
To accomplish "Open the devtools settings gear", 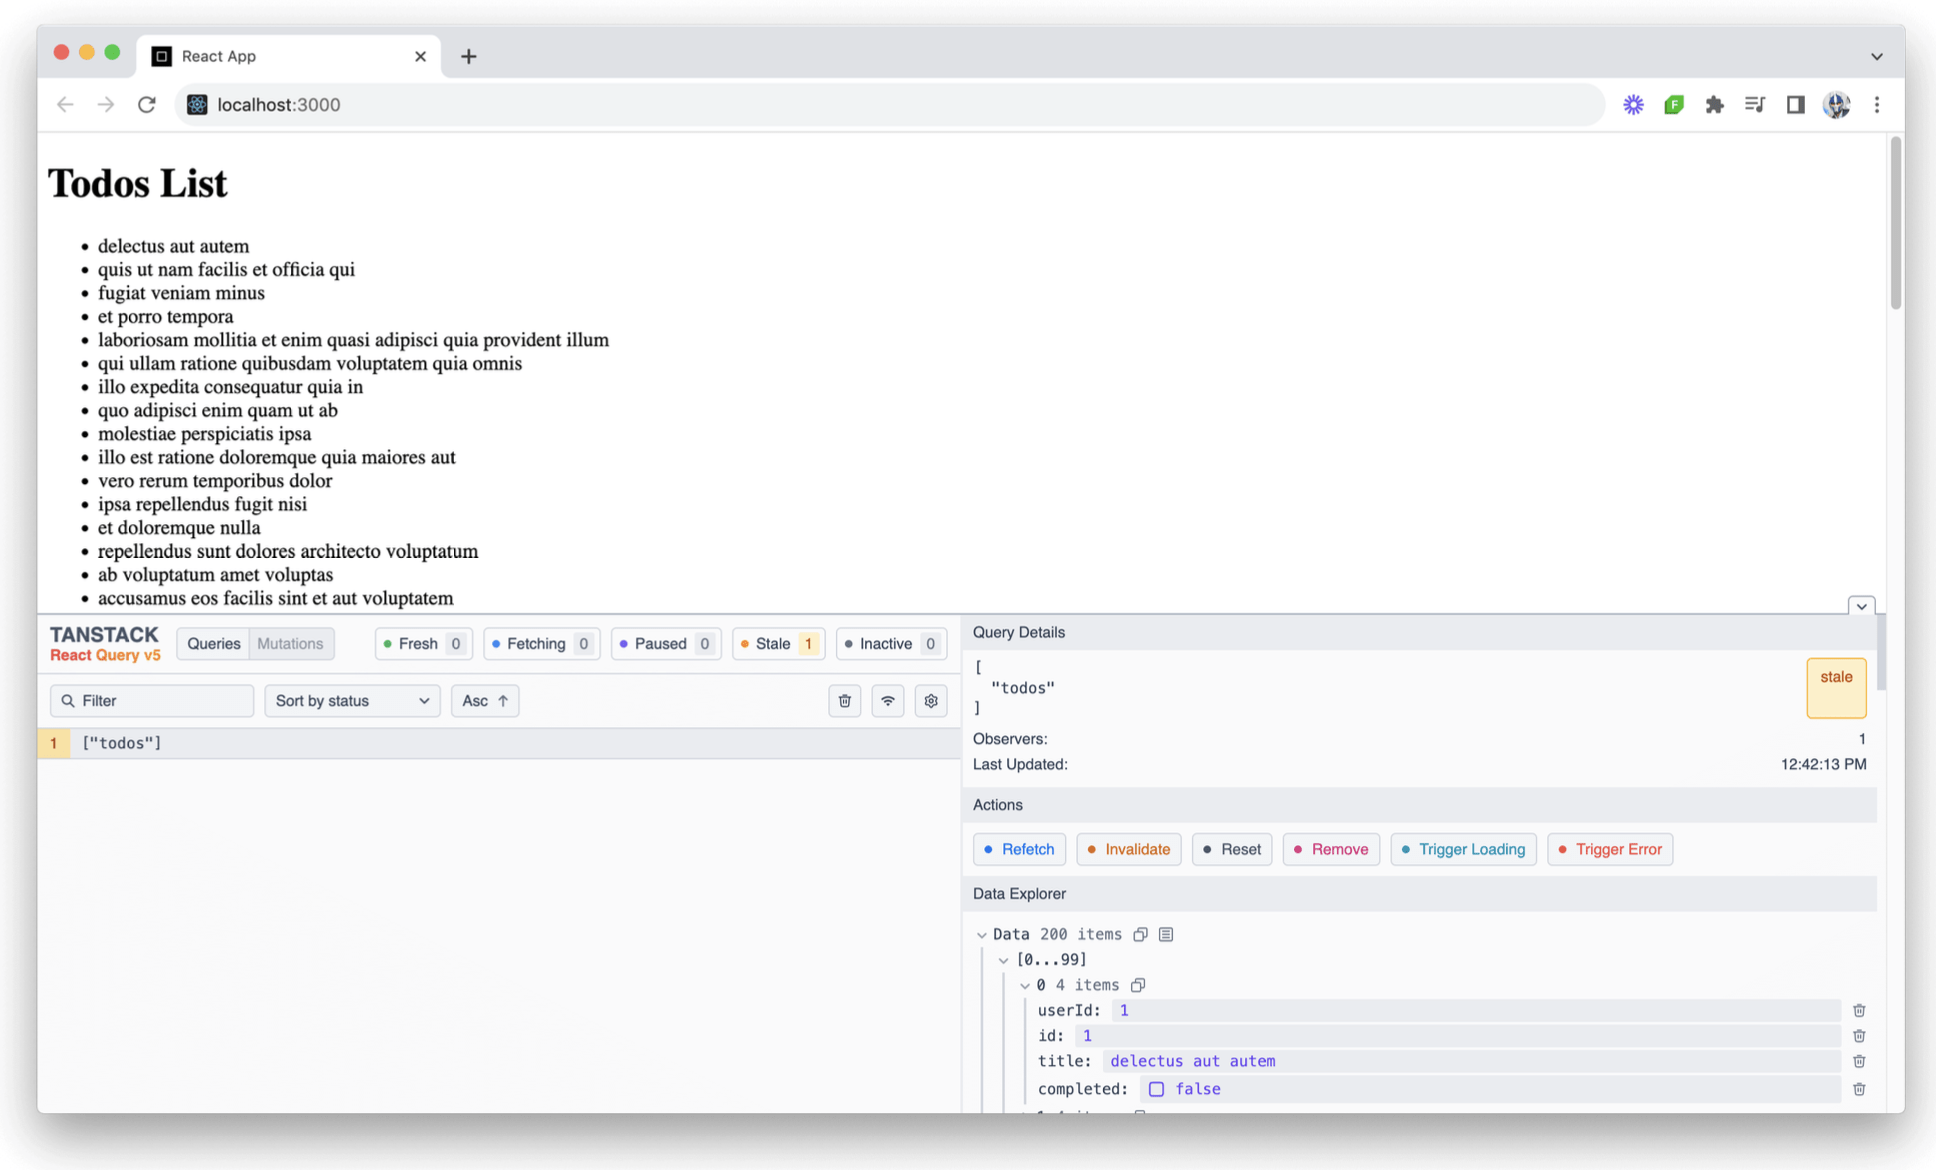I will (931, 701).
